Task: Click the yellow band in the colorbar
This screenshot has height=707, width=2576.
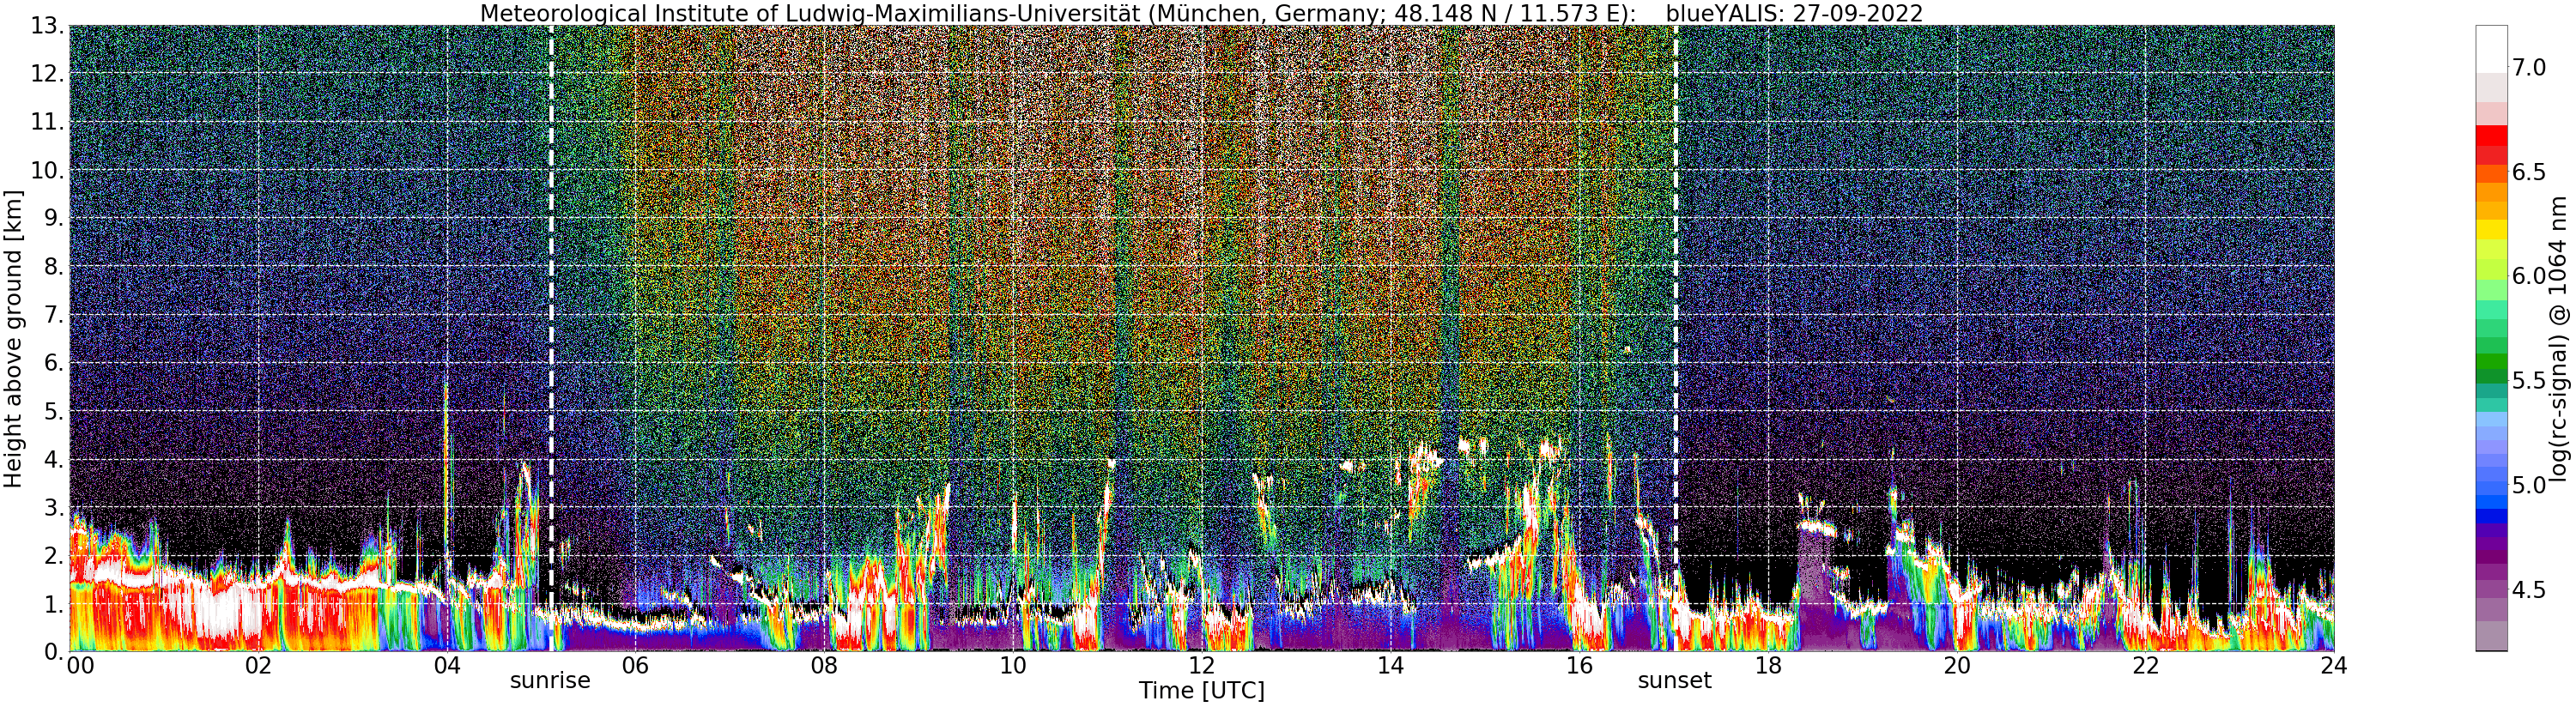Action: tap(2492, 230)
